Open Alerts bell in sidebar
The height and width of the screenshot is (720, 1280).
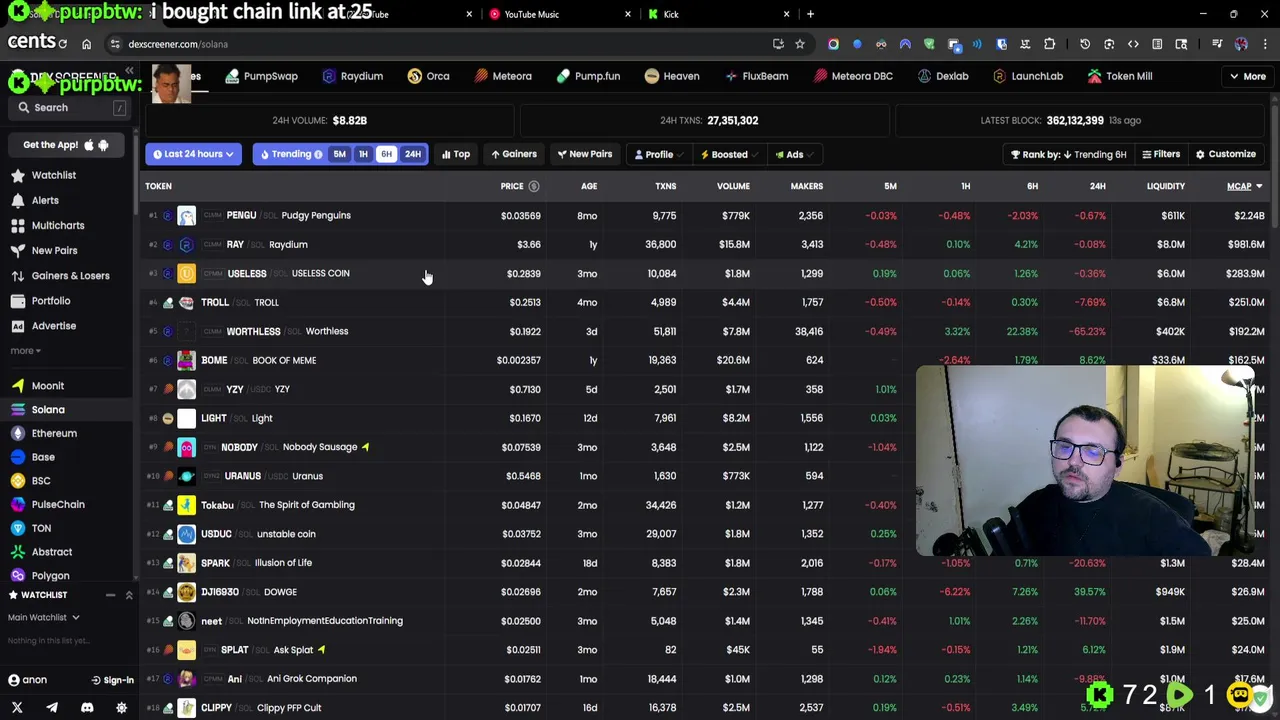18,200
